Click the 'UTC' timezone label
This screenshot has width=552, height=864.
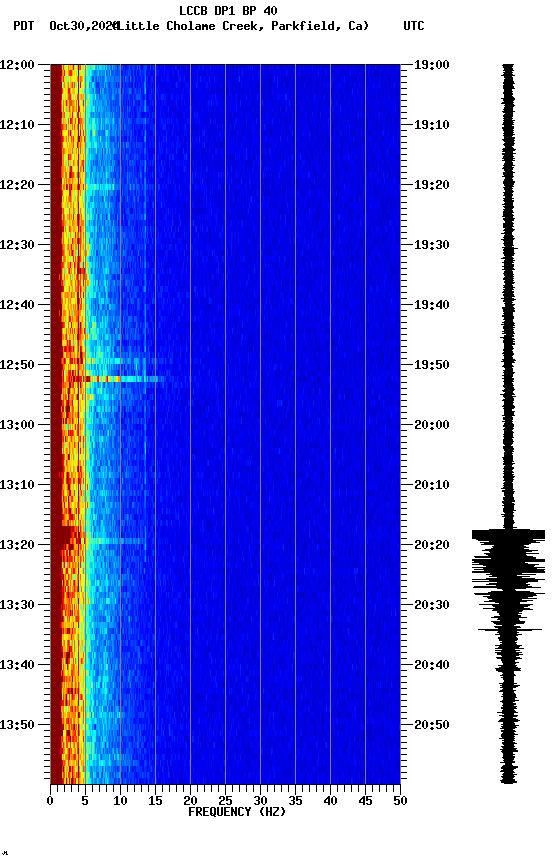point(414,26)
